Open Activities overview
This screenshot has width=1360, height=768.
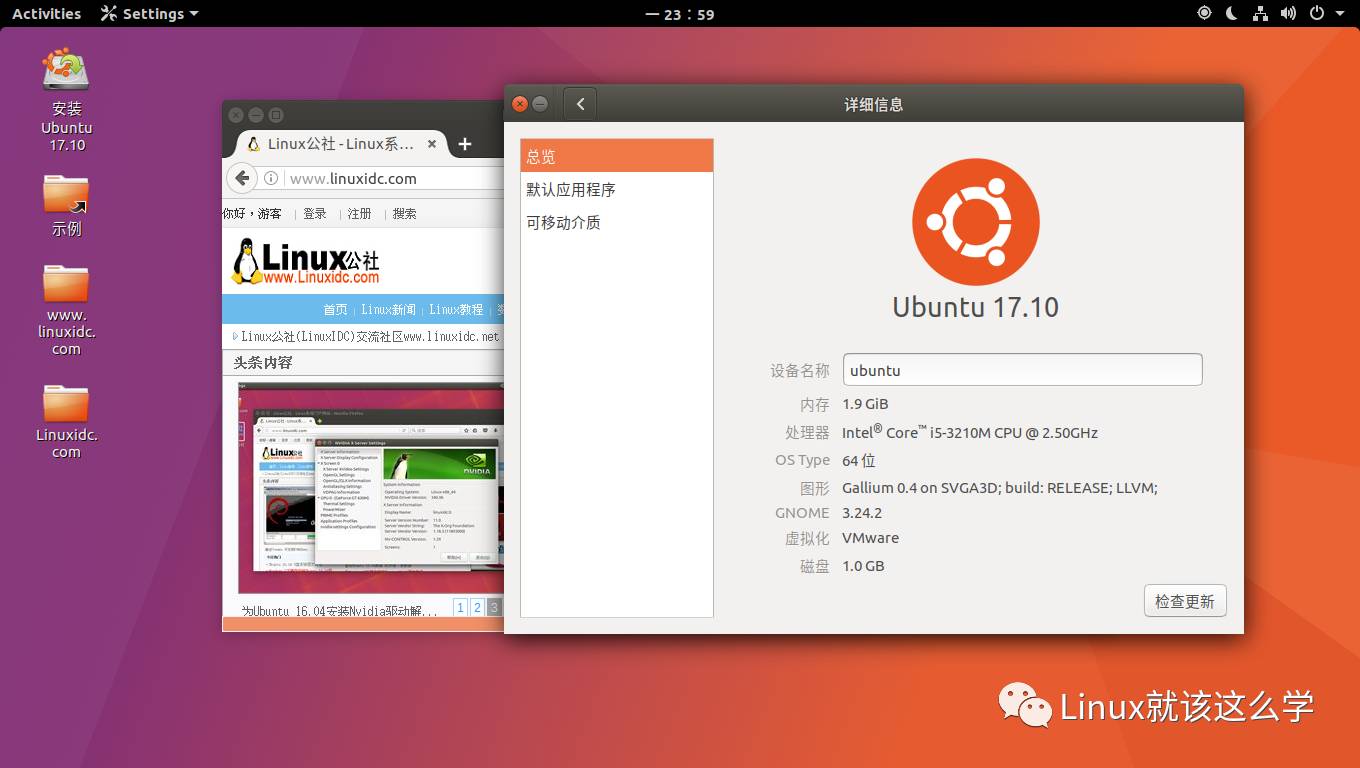tap(46, 13)
